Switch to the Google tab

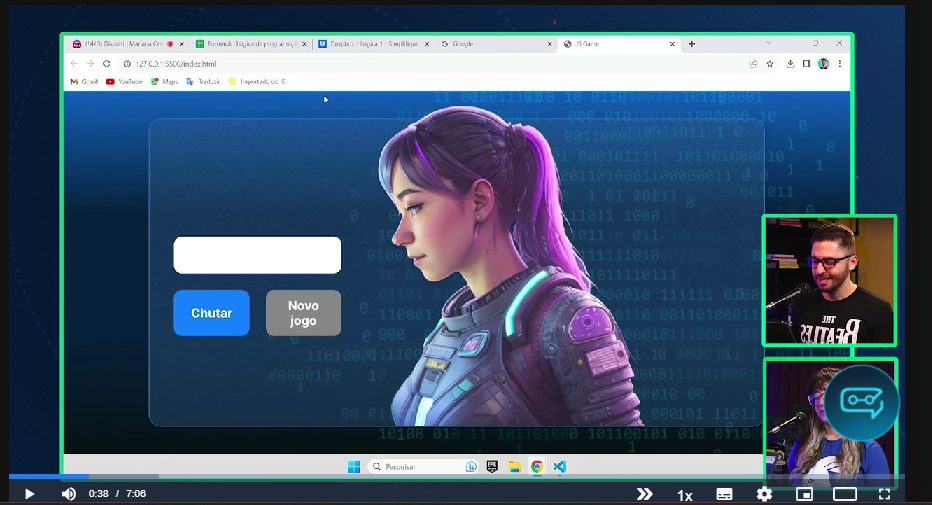coord(496,44)
